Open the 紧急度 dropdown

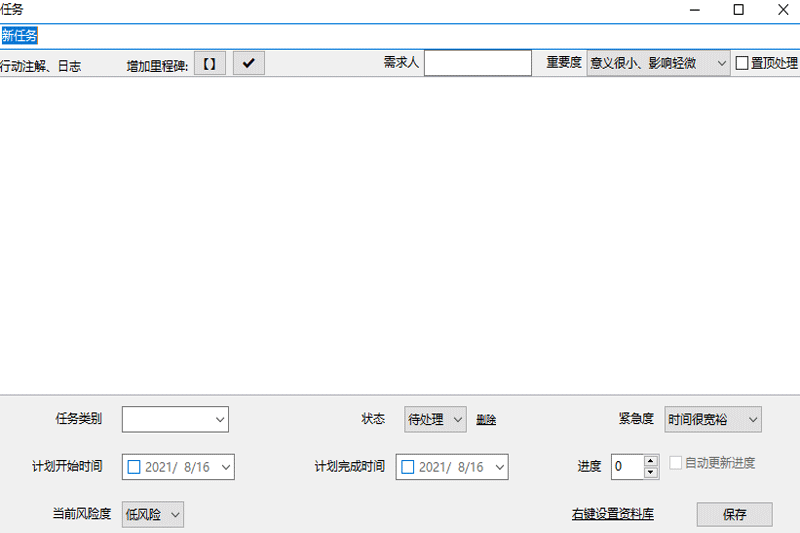713,419
